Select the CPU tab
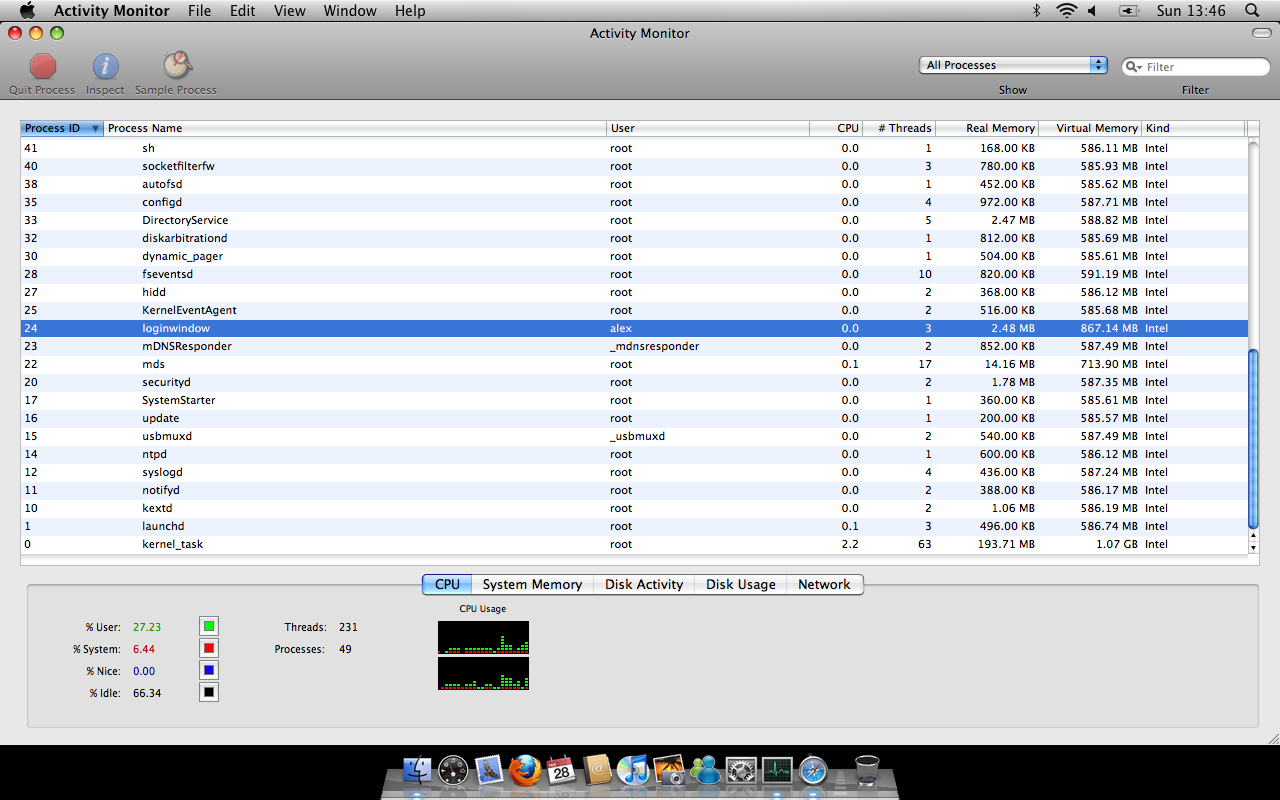1280x800 pixels. click(x=447, y=584)
